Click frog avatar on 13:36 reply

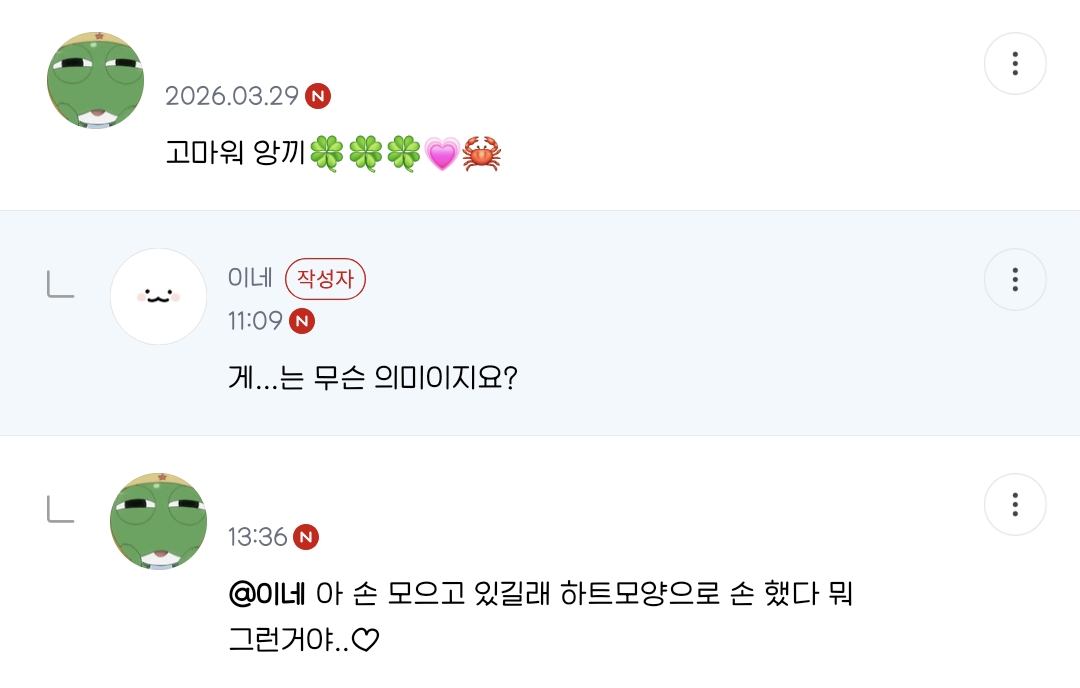(158, 521)
